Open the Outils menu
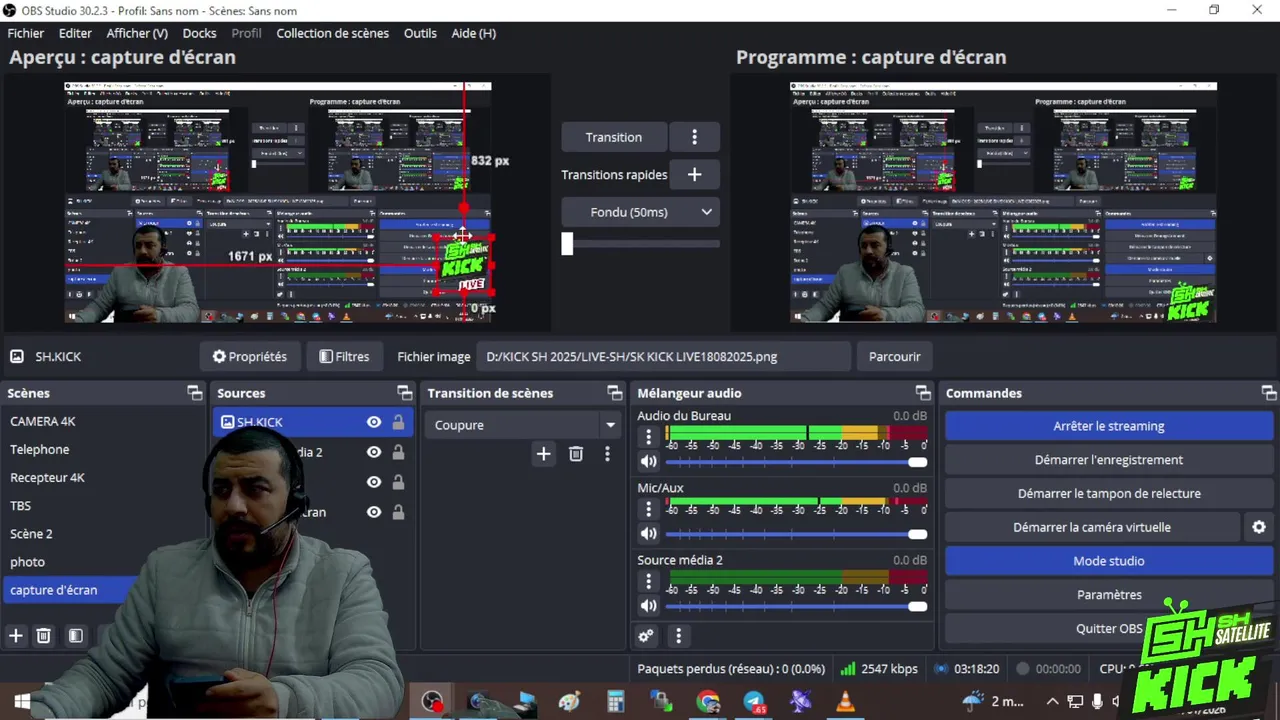 click(x=420, y=33)
